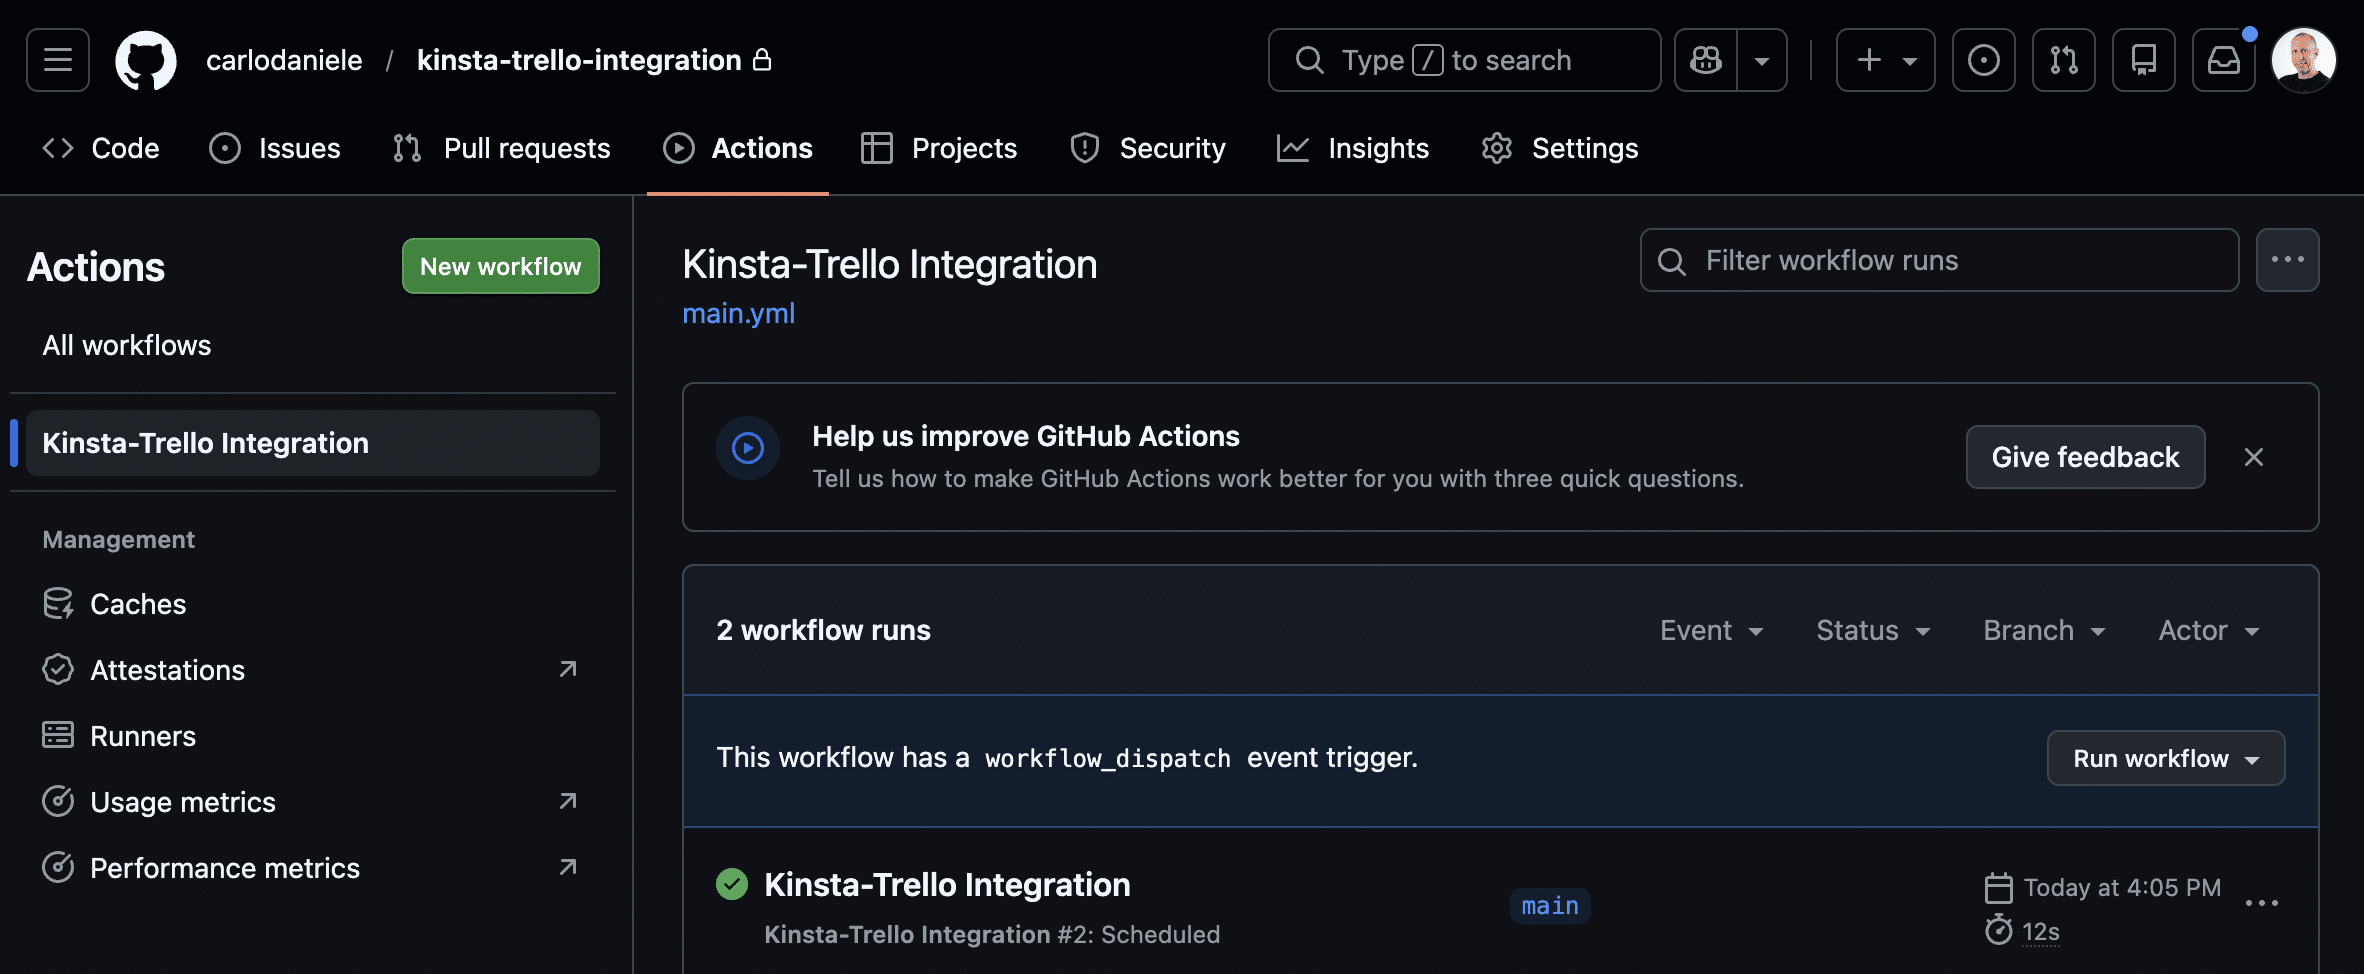The width and height of the screenshot is (2364, 974).
Task: Click your profile avatar
Action: pyautogui.click(x=2305, y=60)
